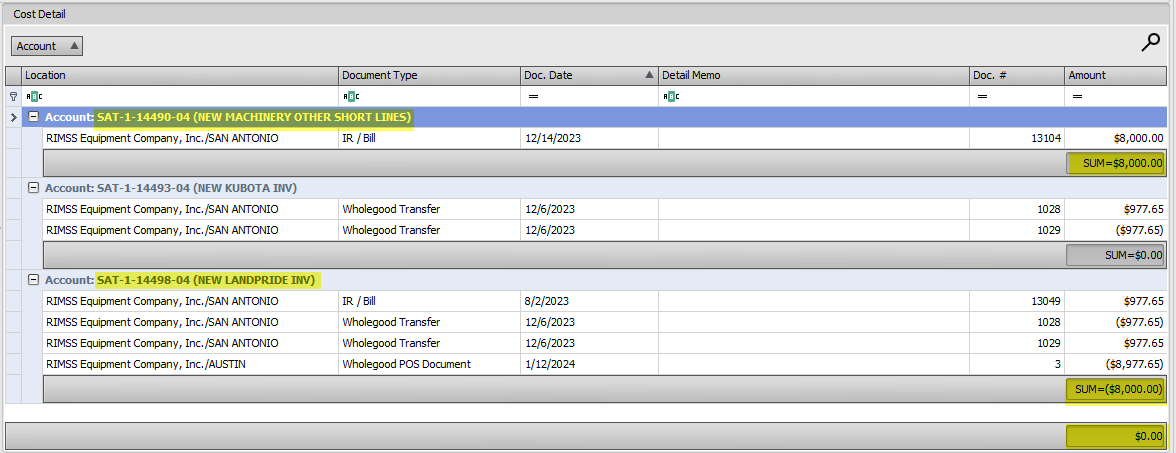Click the 12/14/2023 date cell
This screenshot has width=1176, height=453.
point(590,138)
